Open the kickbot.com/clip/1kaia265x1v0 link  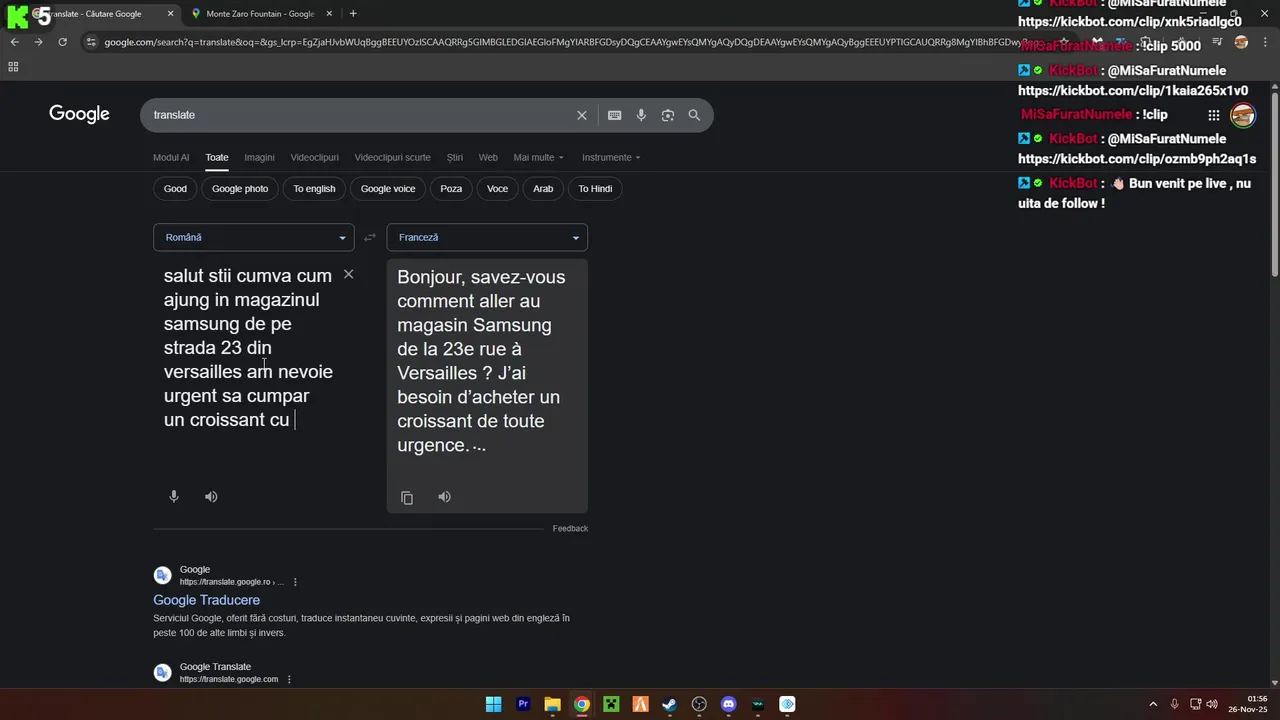(1133, 91)
